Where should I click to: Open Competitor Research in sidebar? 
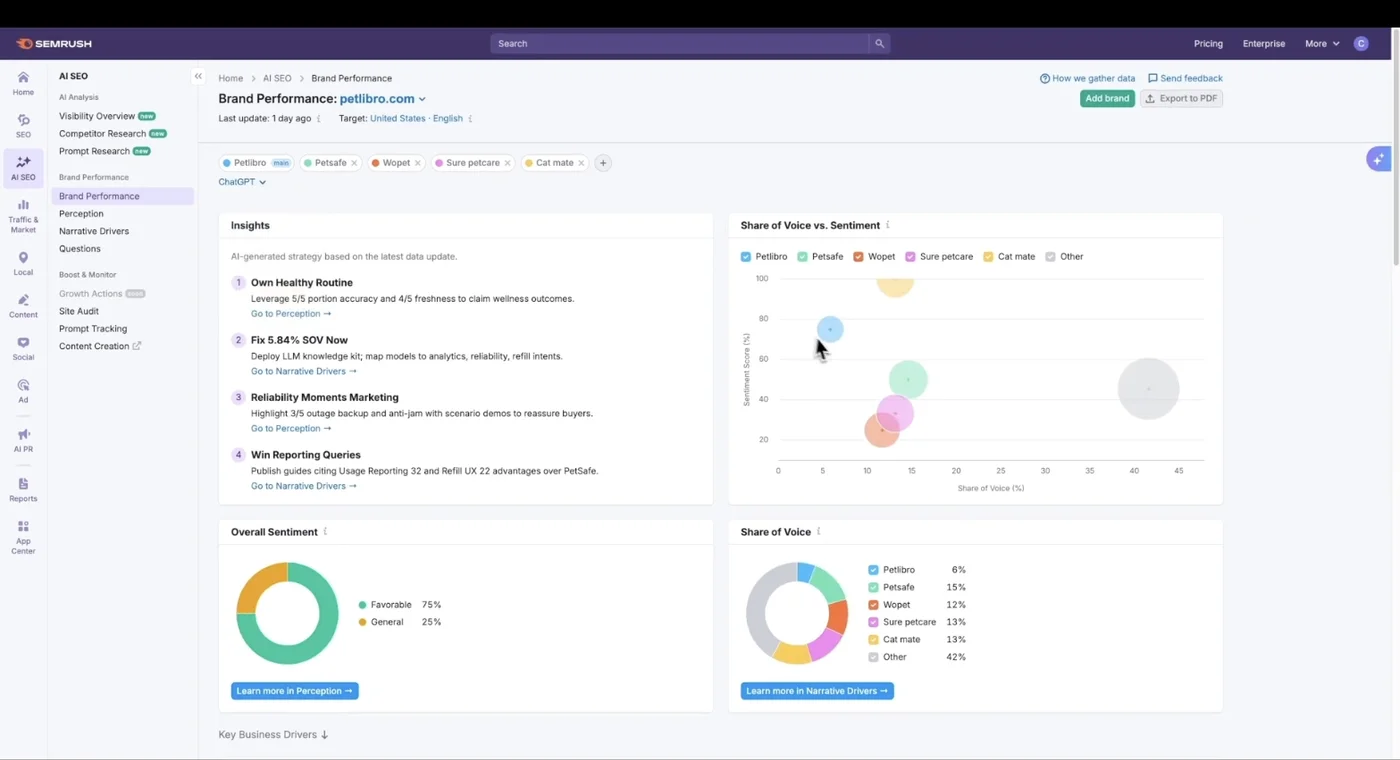tap(102, 134)
